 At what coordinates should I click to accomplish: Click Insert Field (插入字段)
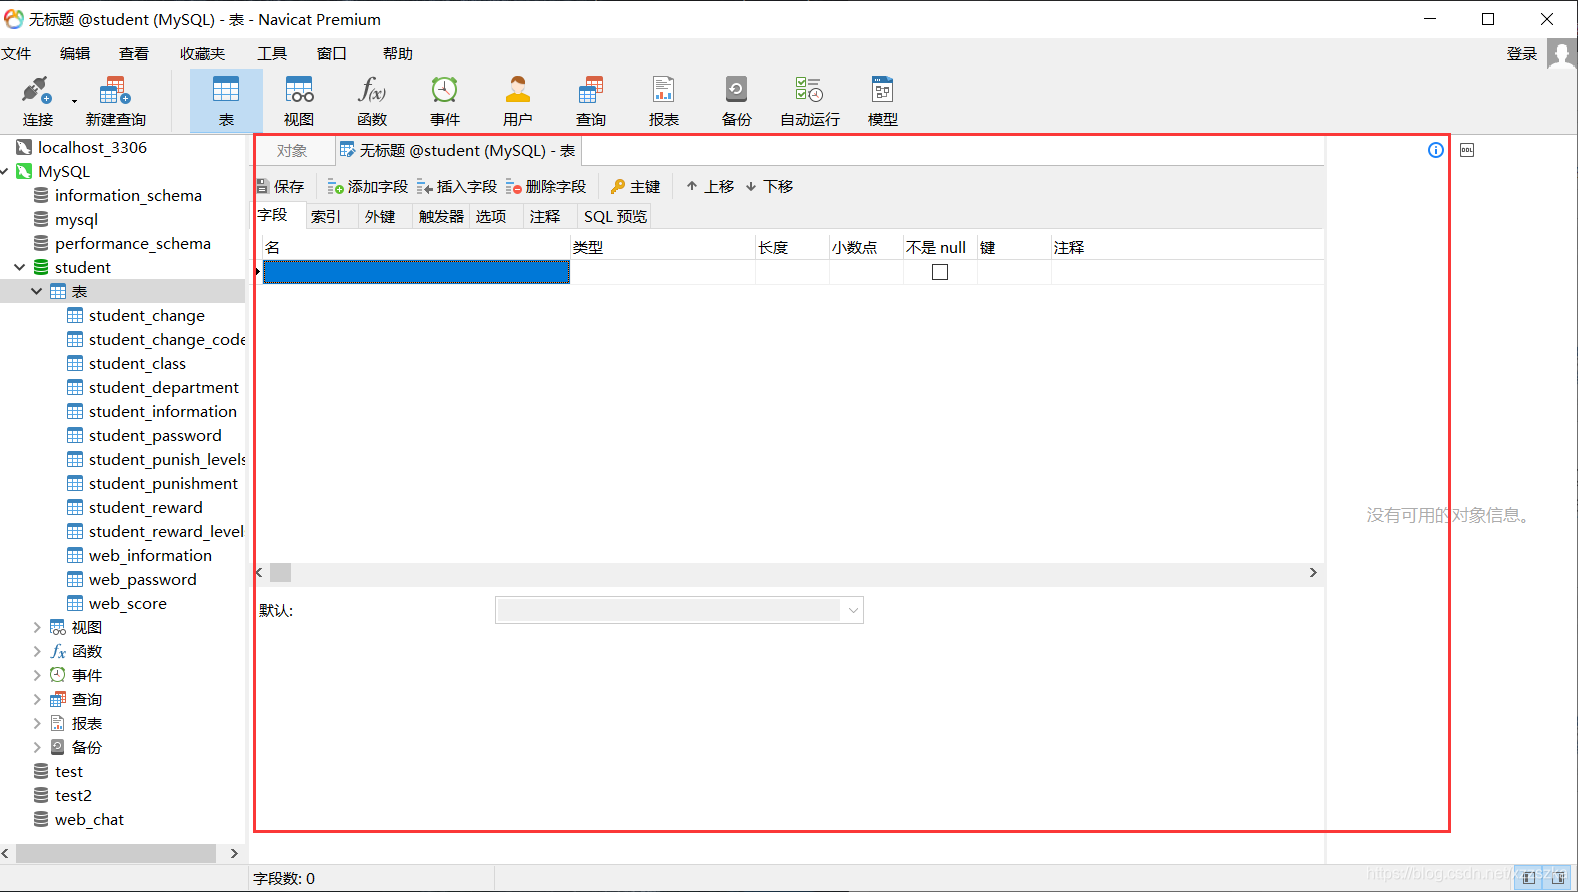pyautogui.click(x=457, y=186)
